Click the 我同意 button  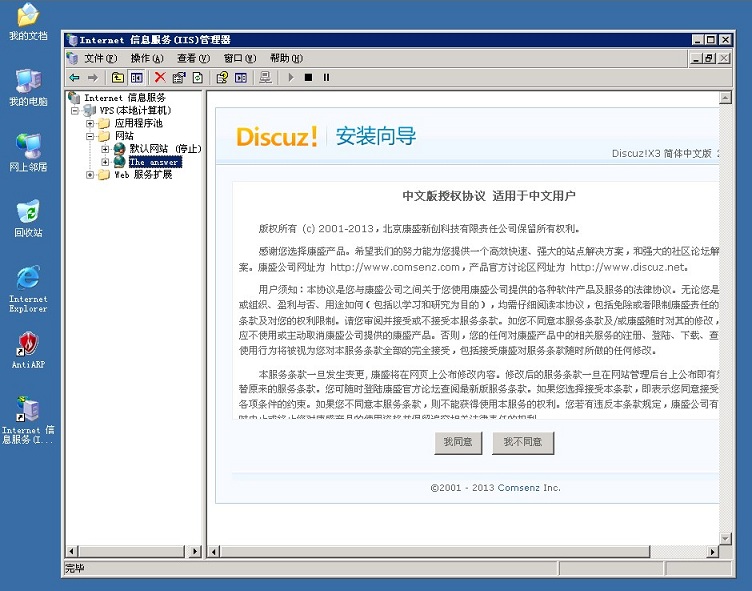click(x=458, y=442)
